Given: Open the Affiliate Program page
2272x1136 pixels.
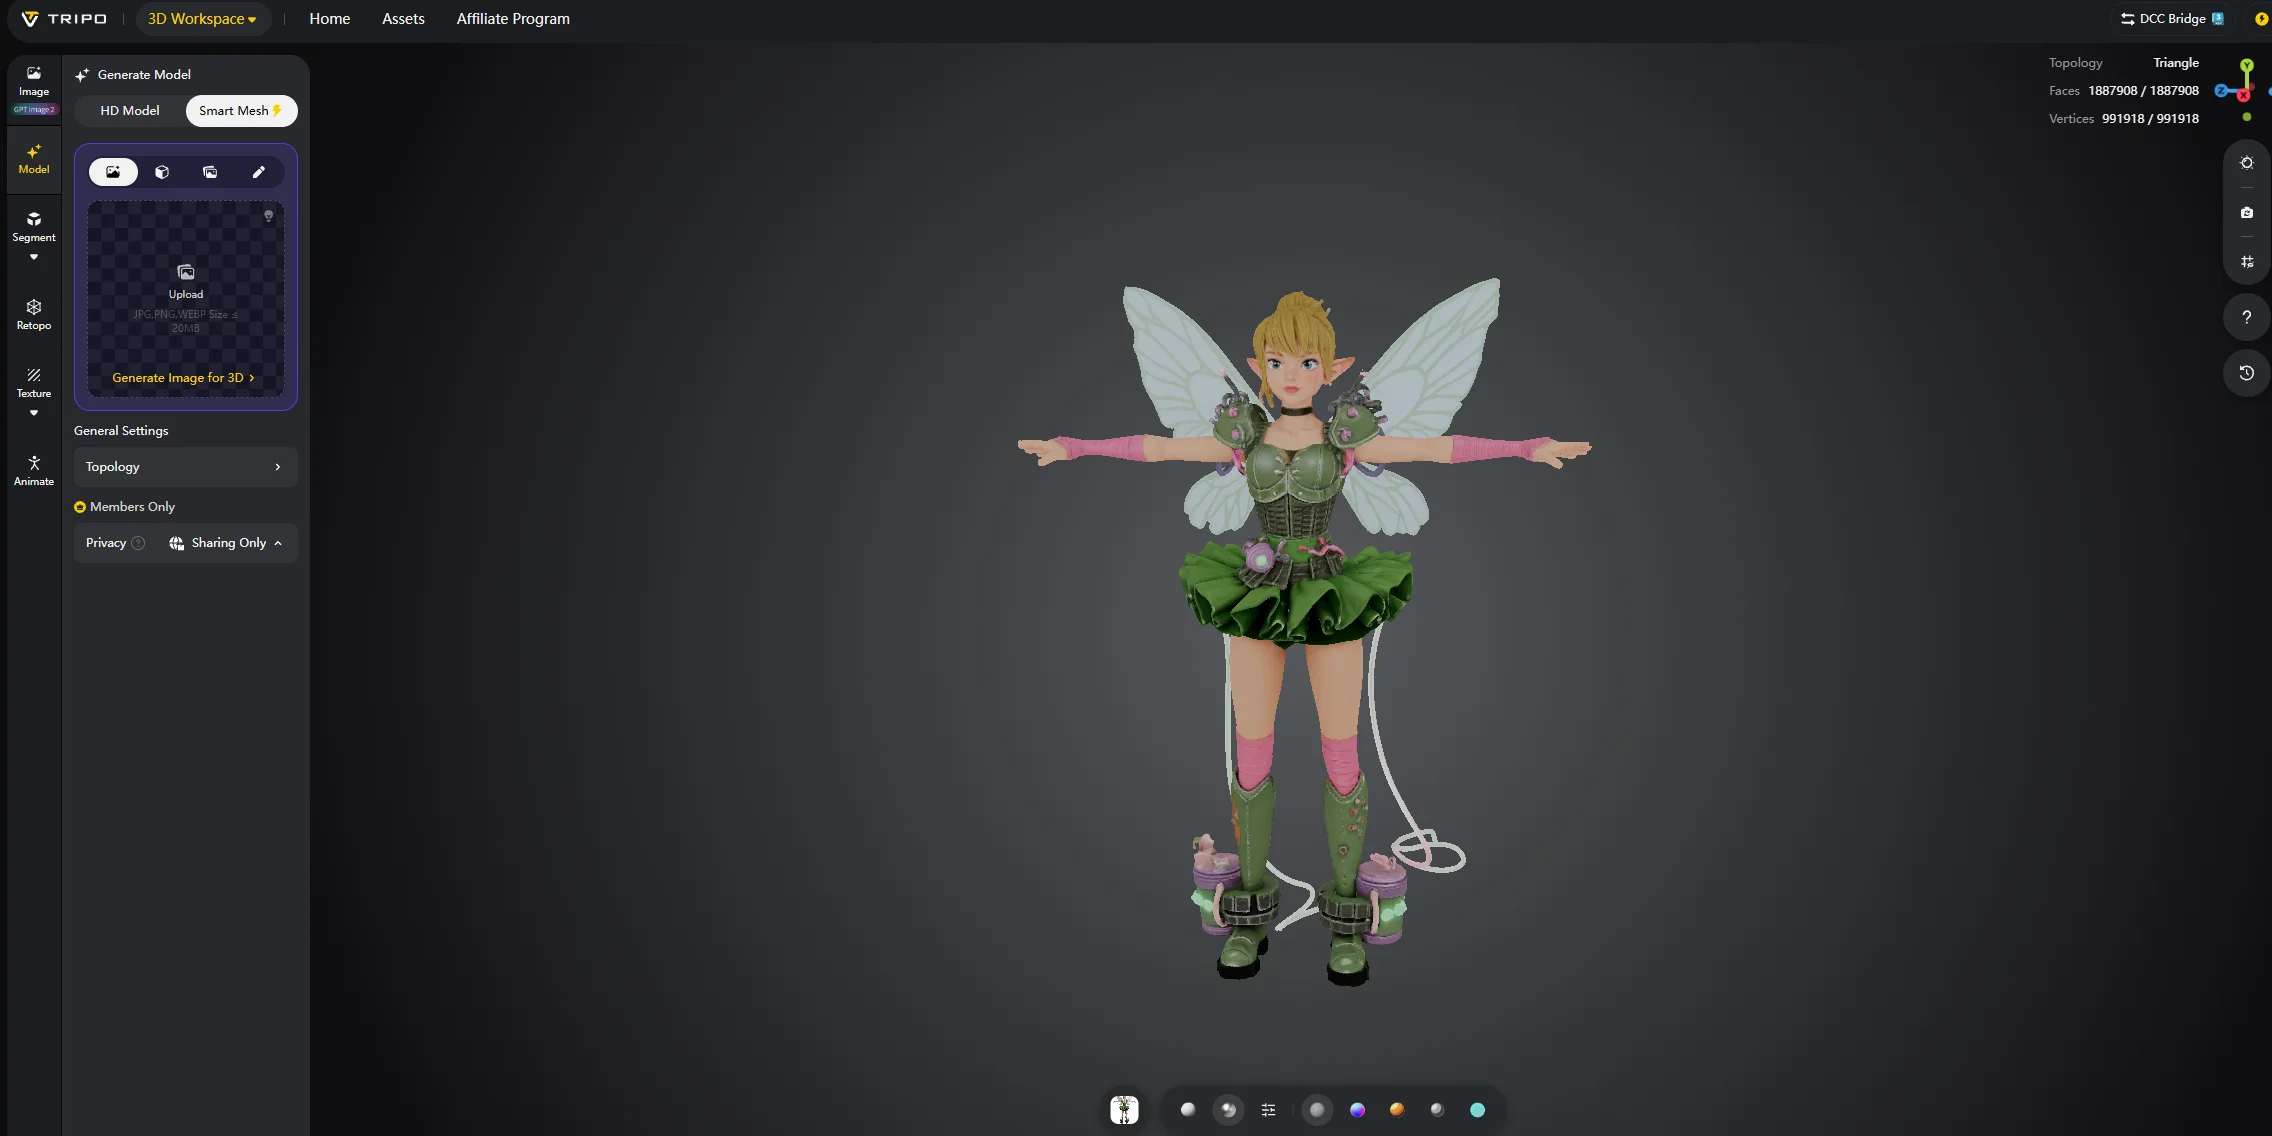Looking at the screenshot, I should [513, 19].
